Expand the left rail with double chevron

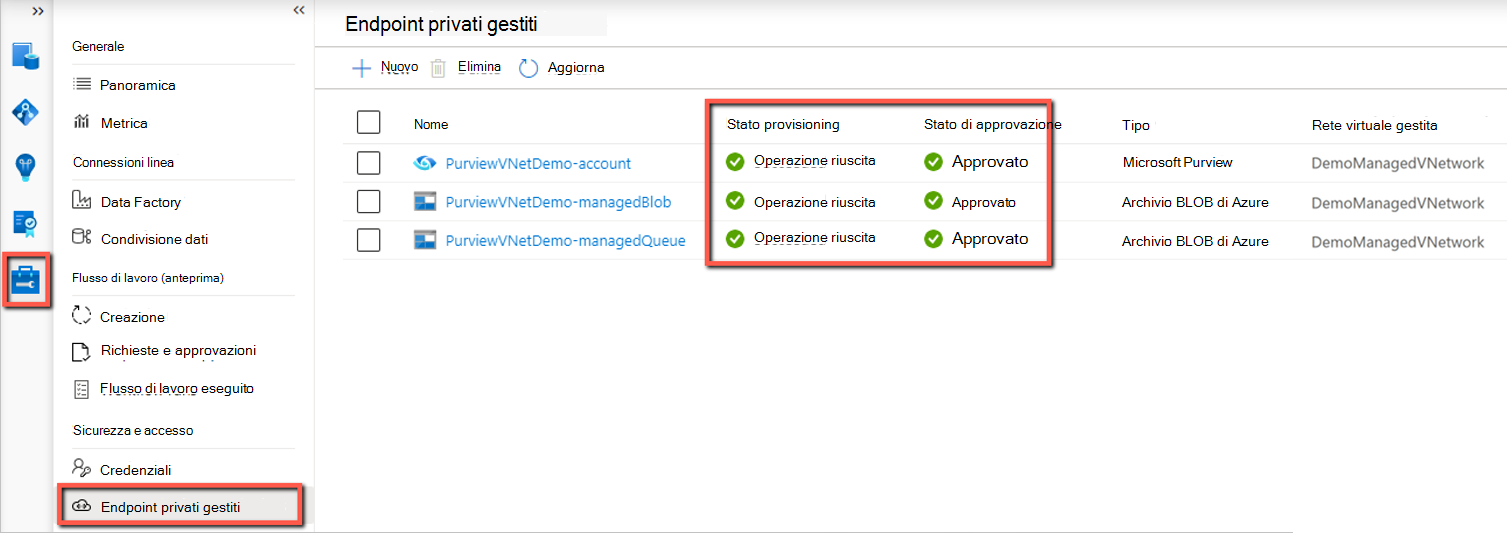tap(38, 10)
